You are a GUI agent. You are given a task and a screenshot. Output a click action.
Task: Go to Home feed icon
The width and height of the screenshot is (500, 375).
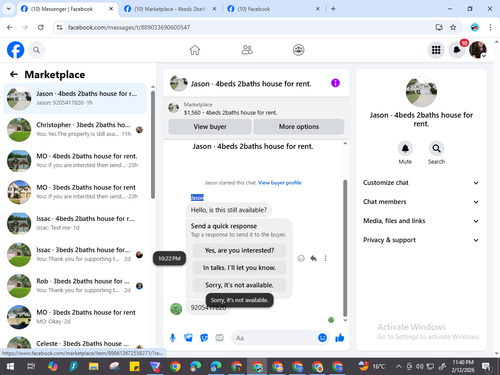point(195,50)
